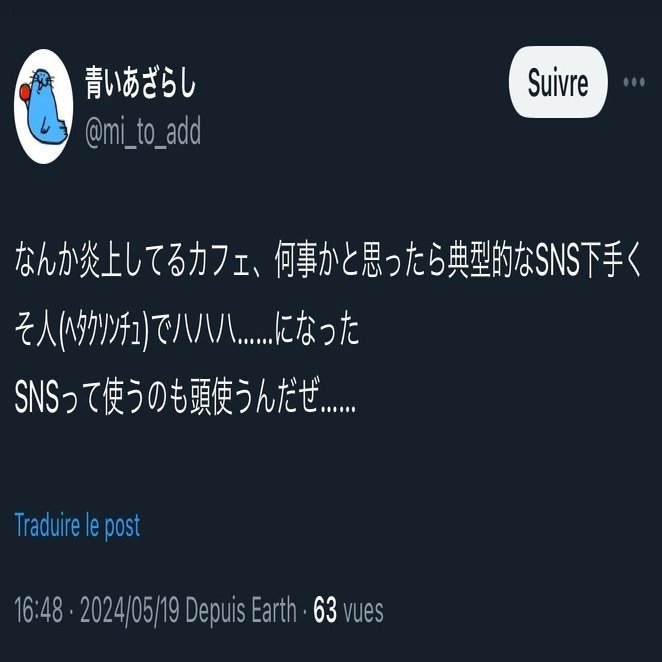The width and height of the screenshot is (662, 662).
Task: Click the になった text ending the second line
Action: pyautogui.click(x=317, y=330)
